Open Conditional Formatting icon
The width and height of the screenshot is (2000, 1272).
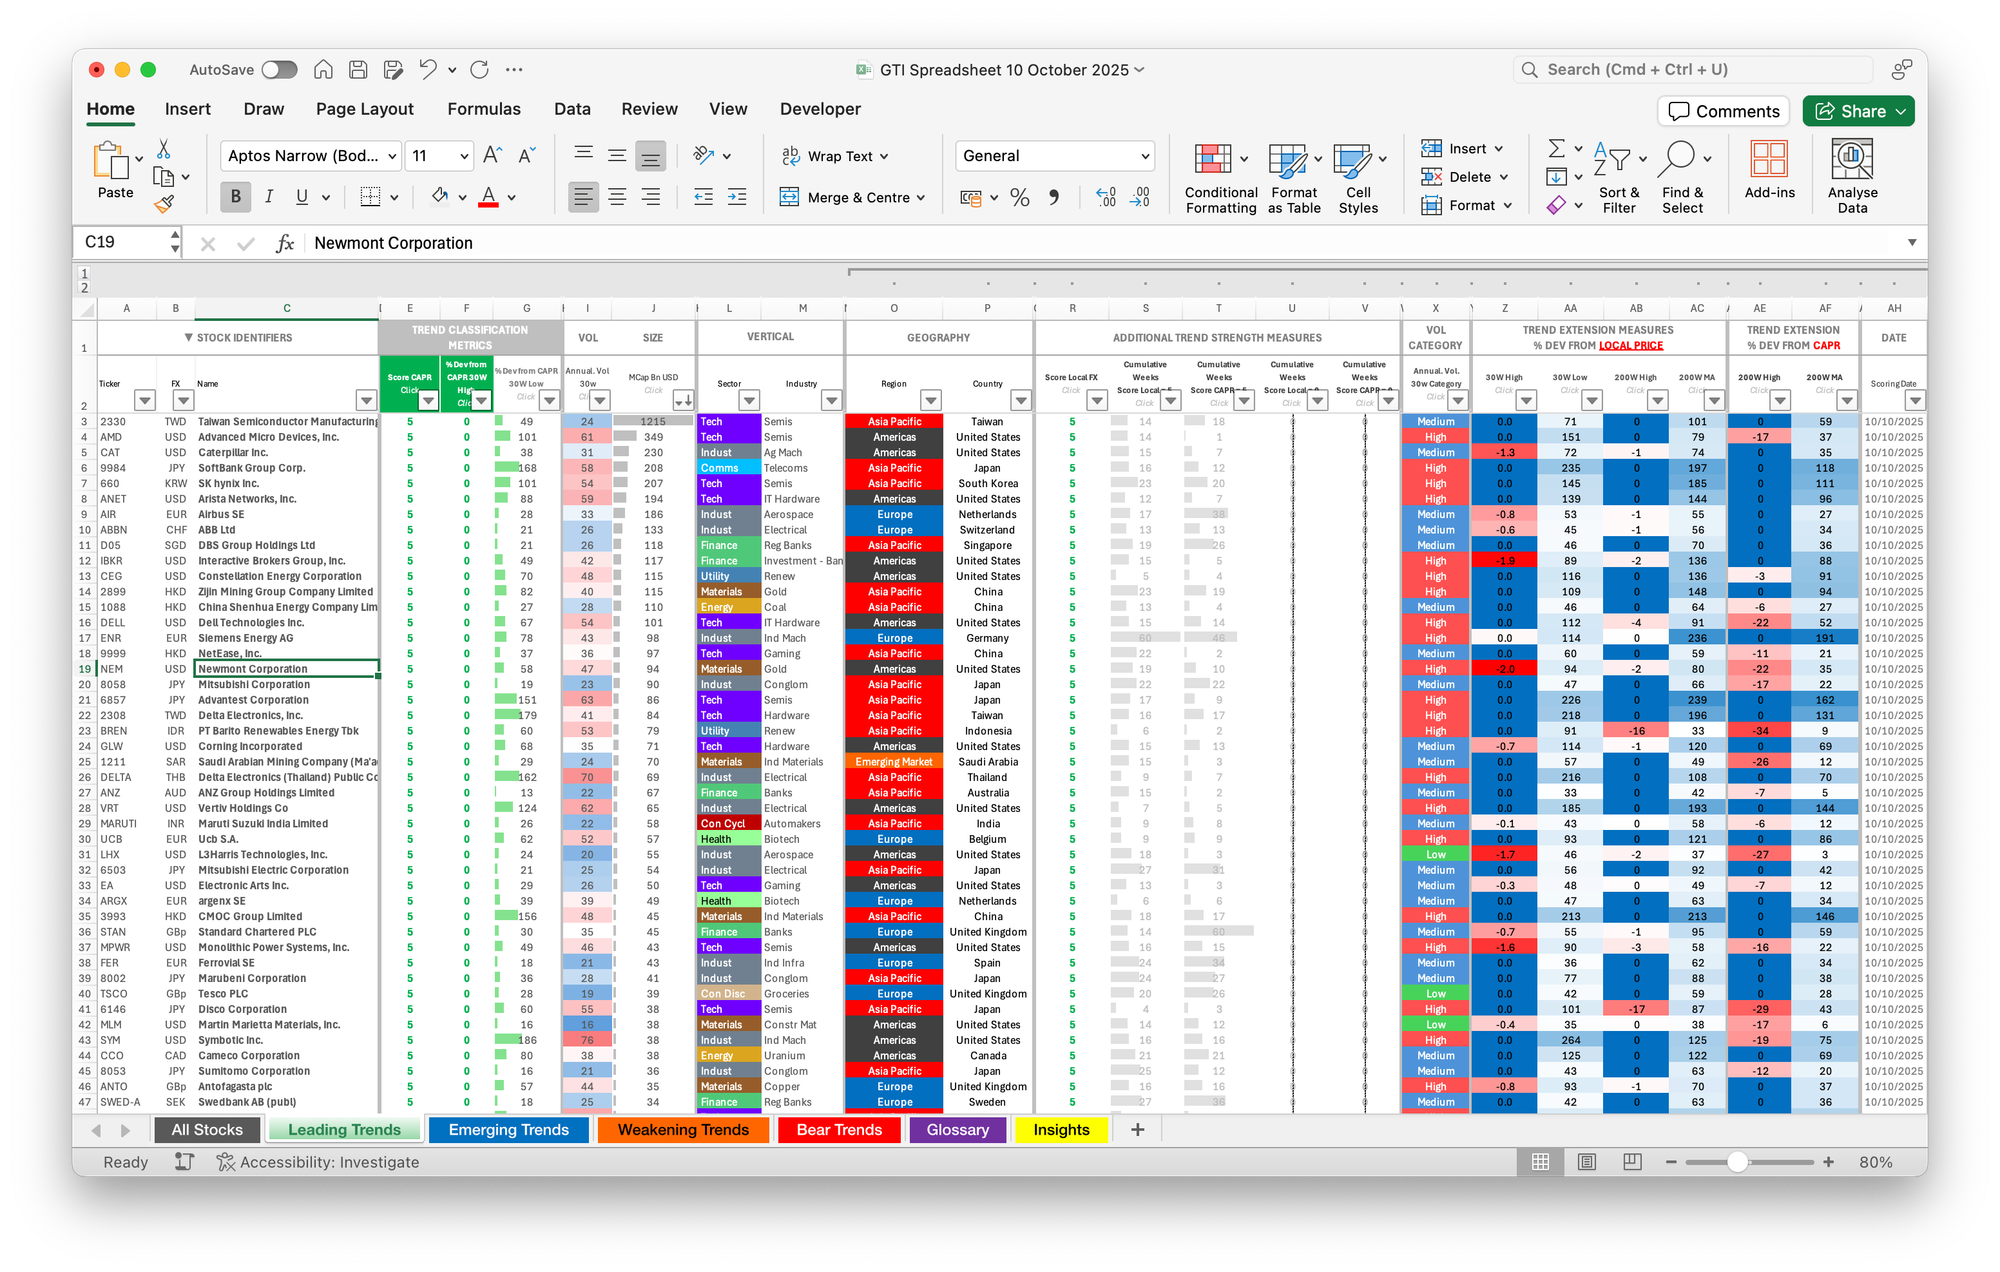pyautogui.click(x=1212, y=159)
